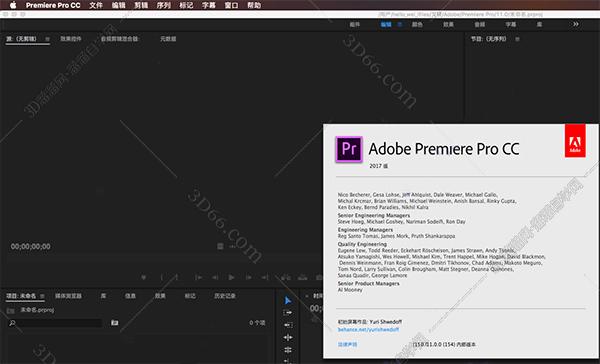Go to In point in source monitor
This screenshot has width=600, height=364.
click(x=198, y=277)
